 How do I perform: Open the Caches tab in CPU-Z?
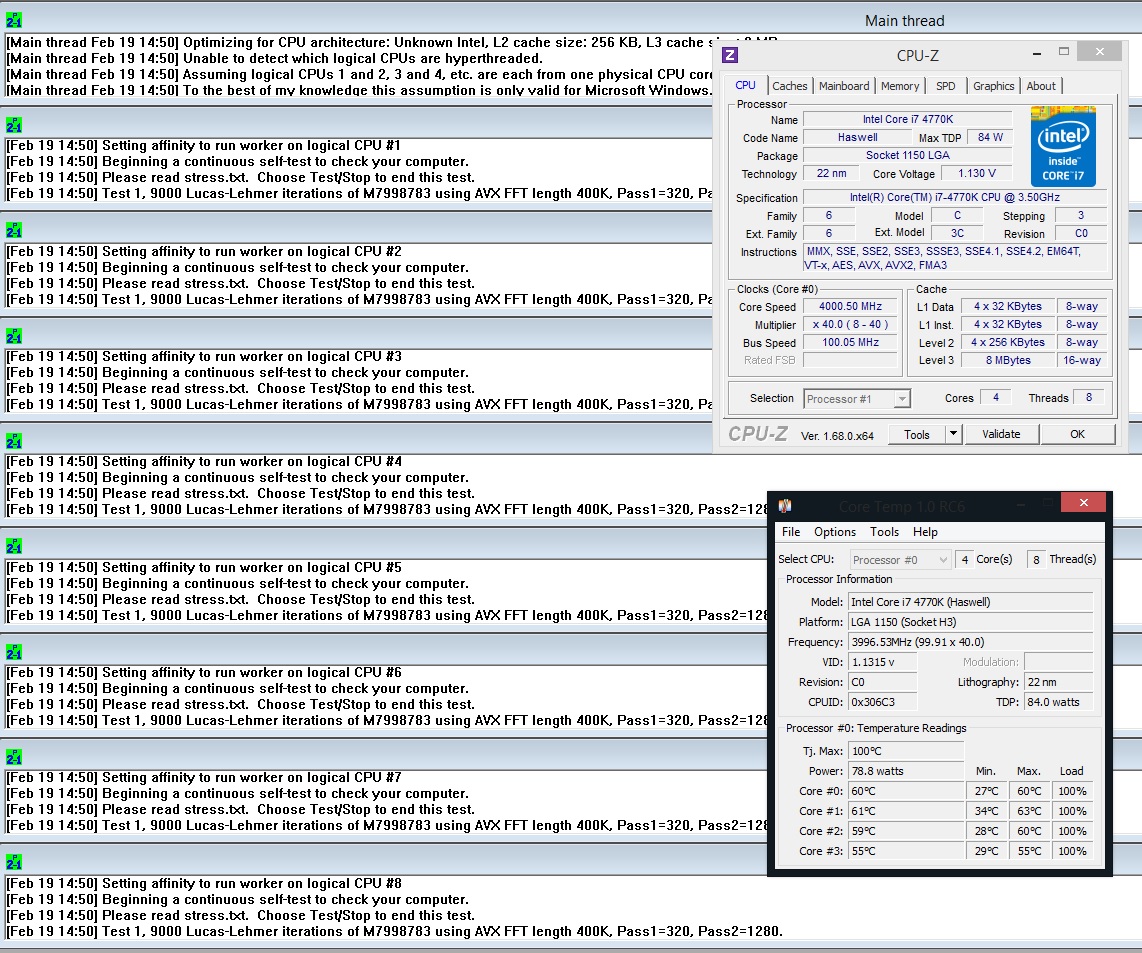(x=789, y=86)
